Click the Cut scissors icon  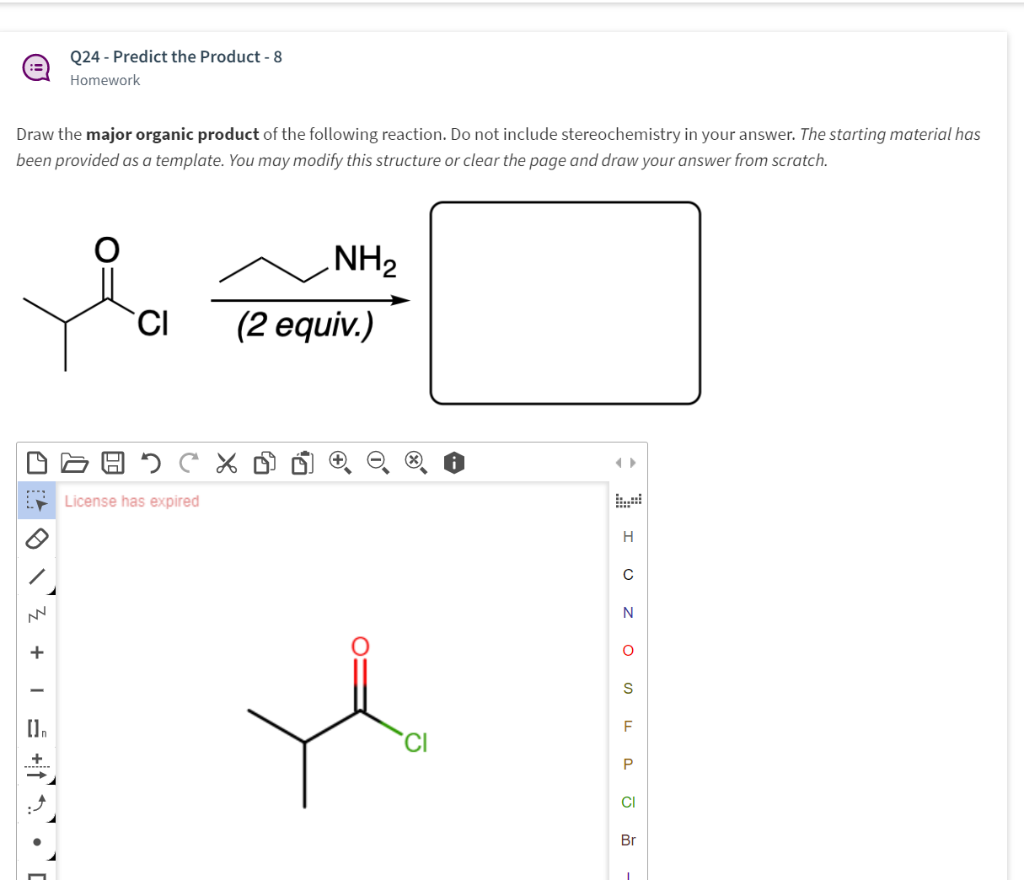click(226, 462)
